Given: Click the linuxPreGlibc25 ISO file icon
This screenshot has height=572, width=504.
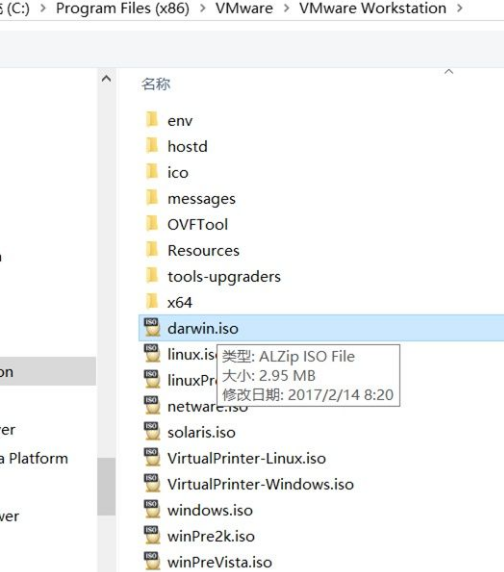Looking at the screenshot, I should pos(152,379).
